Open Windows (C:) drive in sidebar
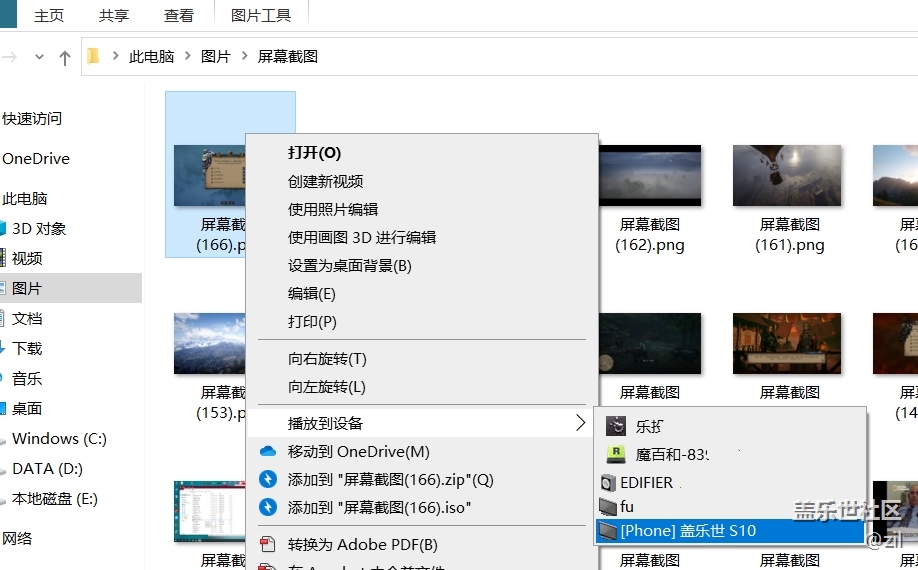 [59, 438]
